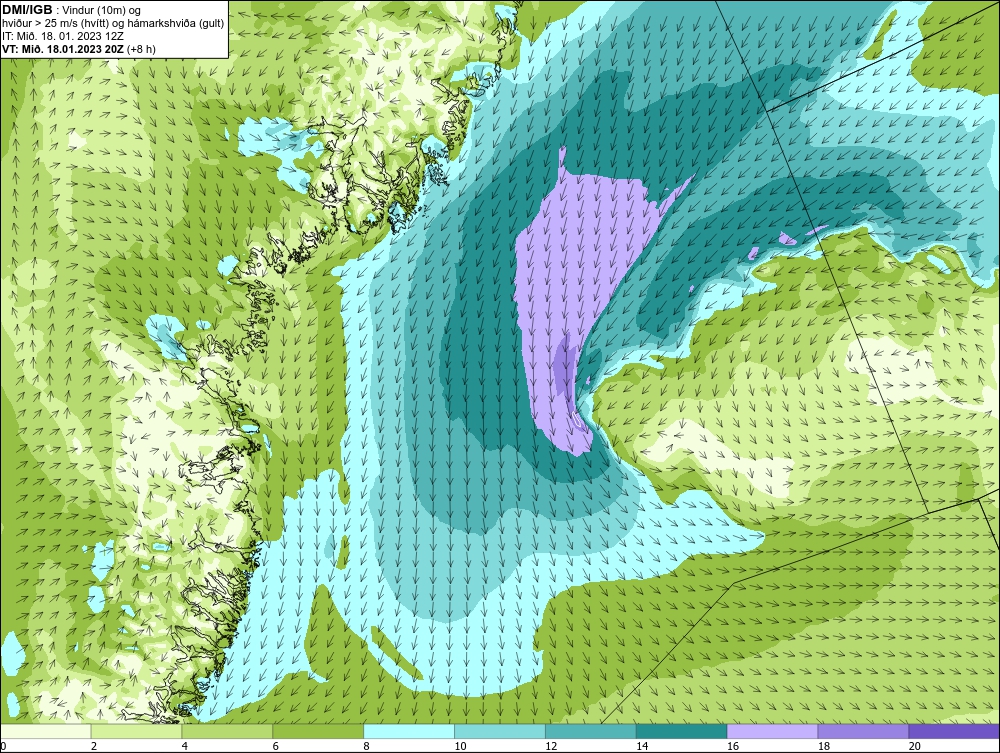The image size is (1000, 753).
Task: Click the '(+8 h)' forecast offset text
Action: [142, 48]
